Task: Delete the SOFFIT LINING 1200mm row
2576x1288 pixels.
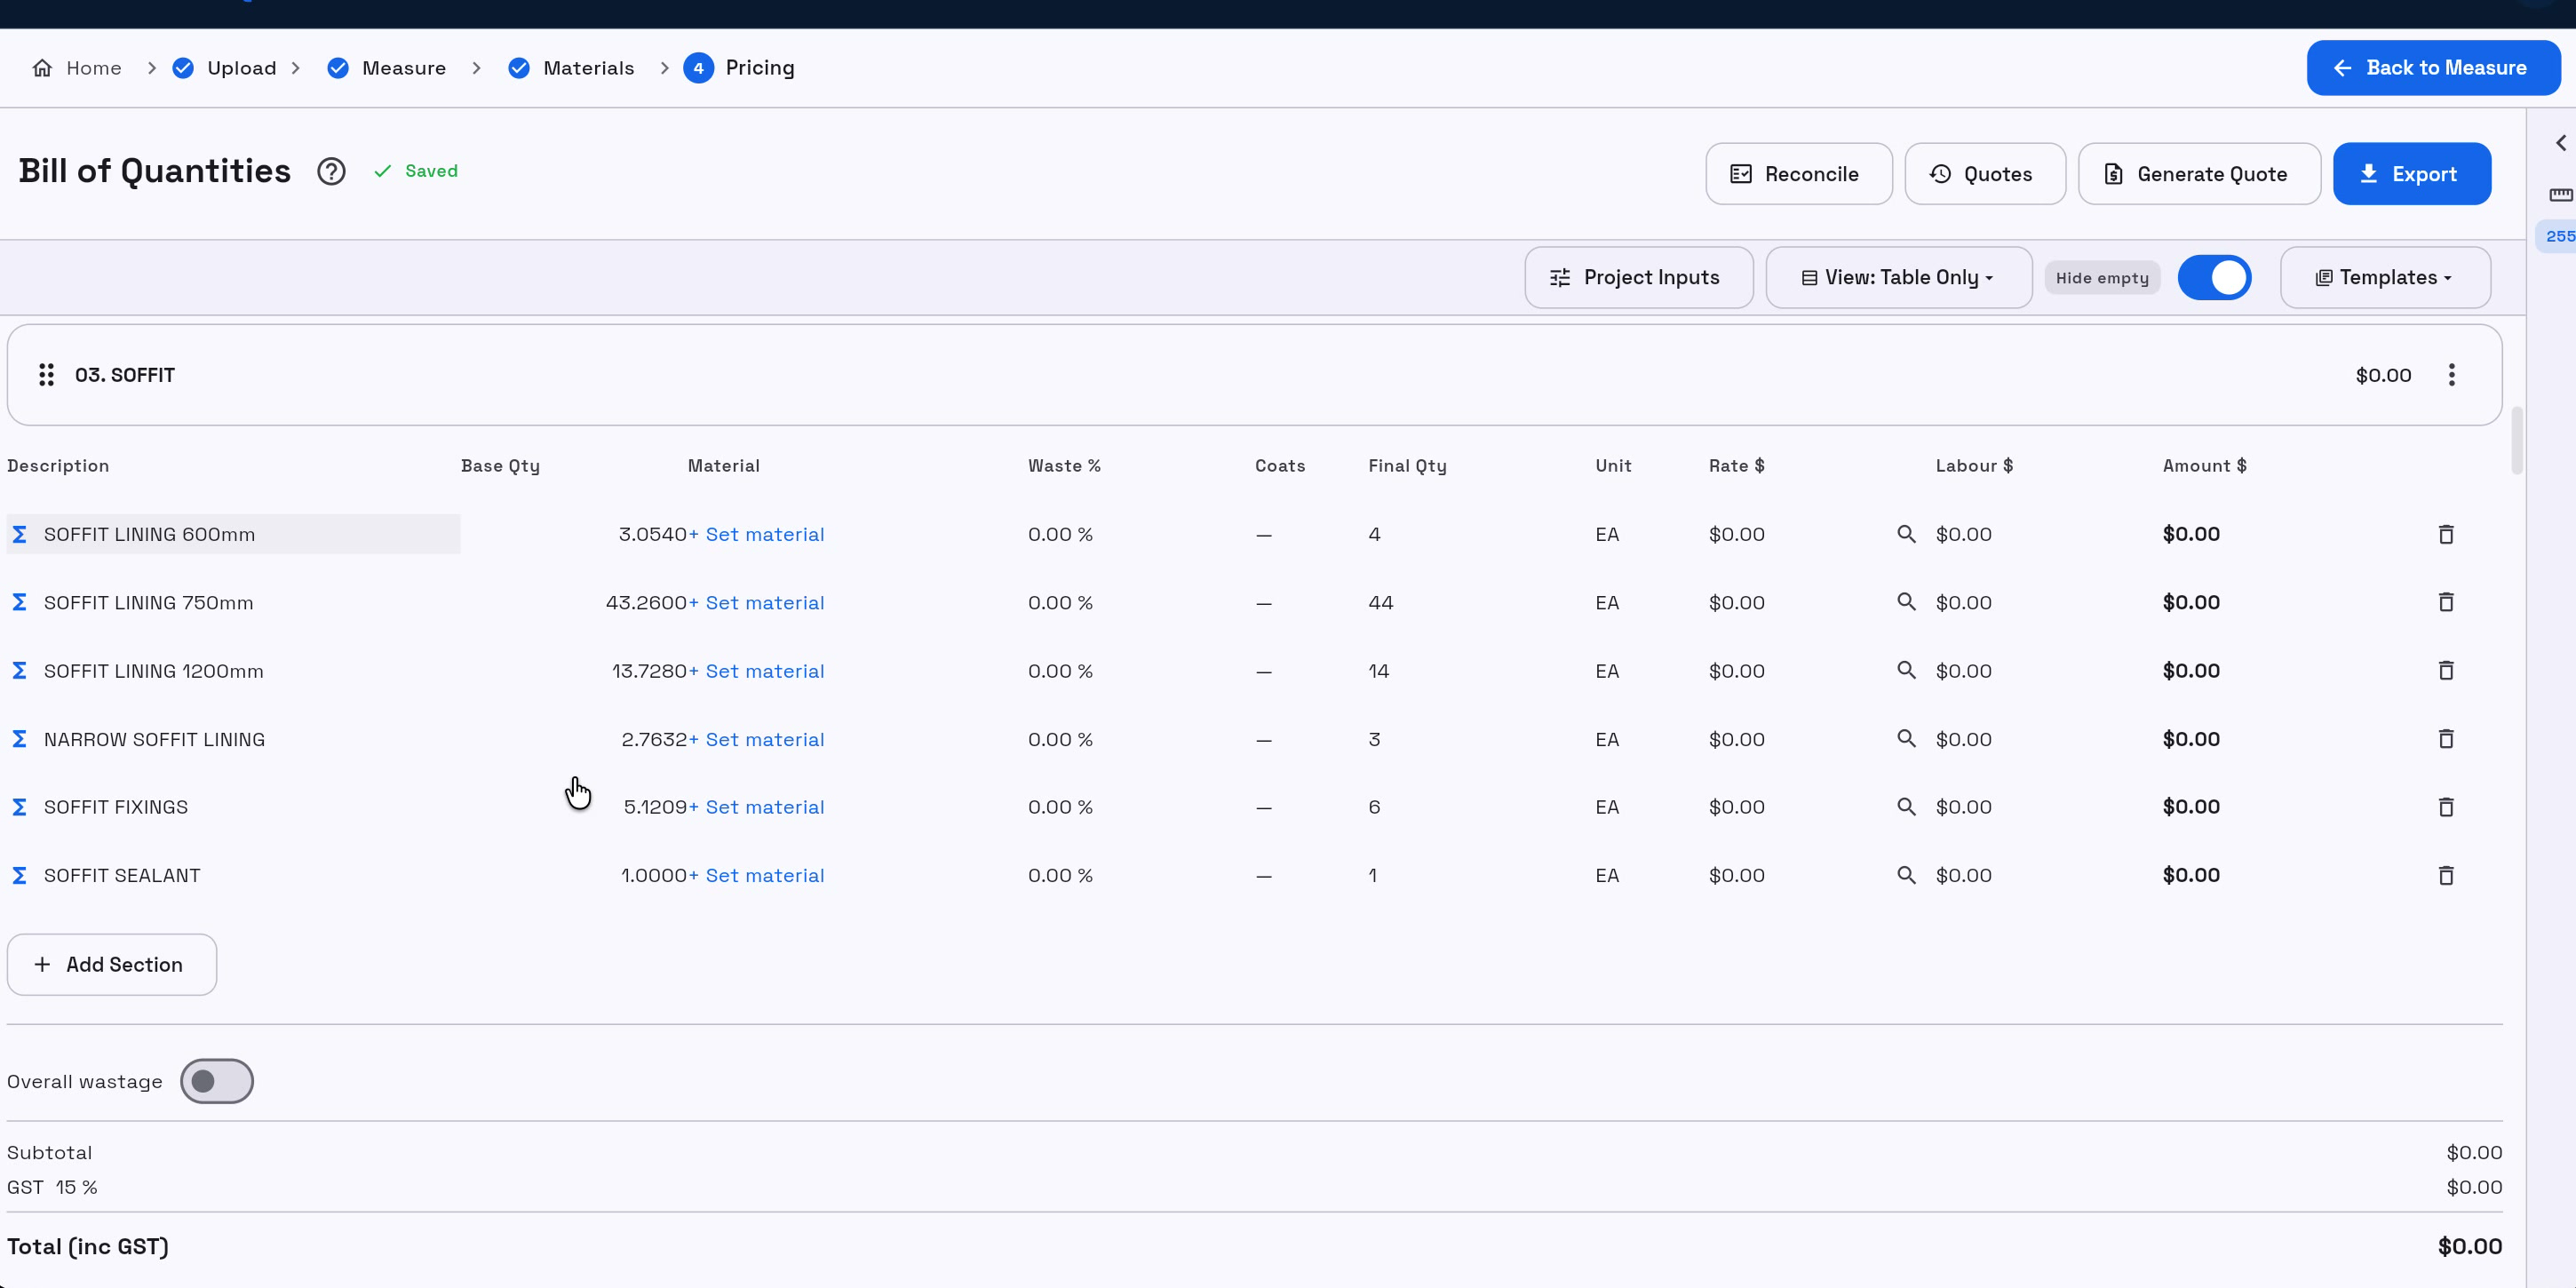Action: (x=2446, y=671)
